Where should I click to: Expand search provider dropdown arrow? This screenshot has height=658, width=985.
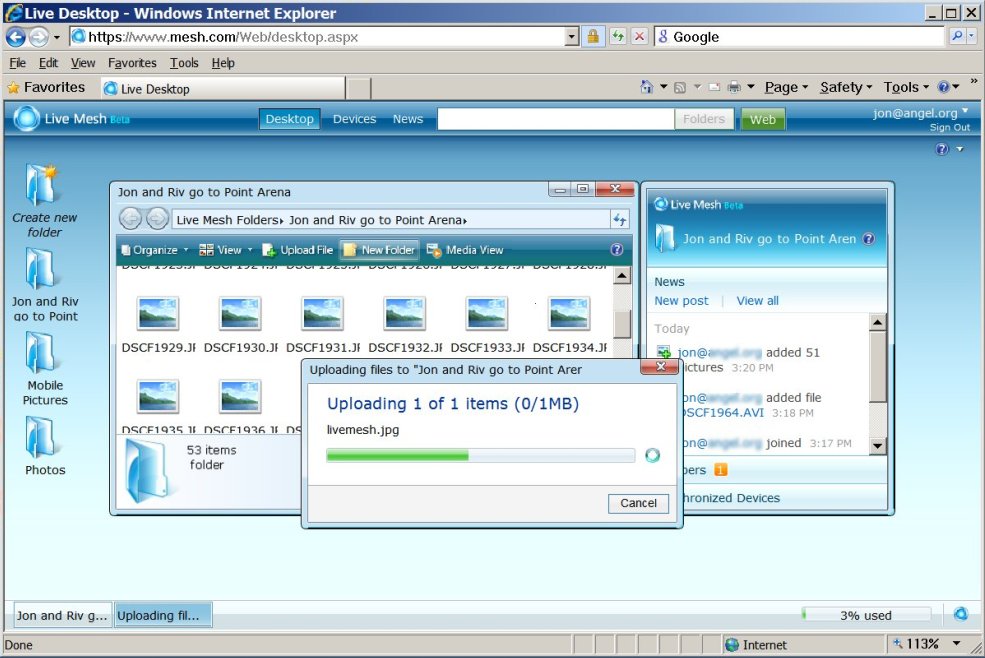click(972, 36)
